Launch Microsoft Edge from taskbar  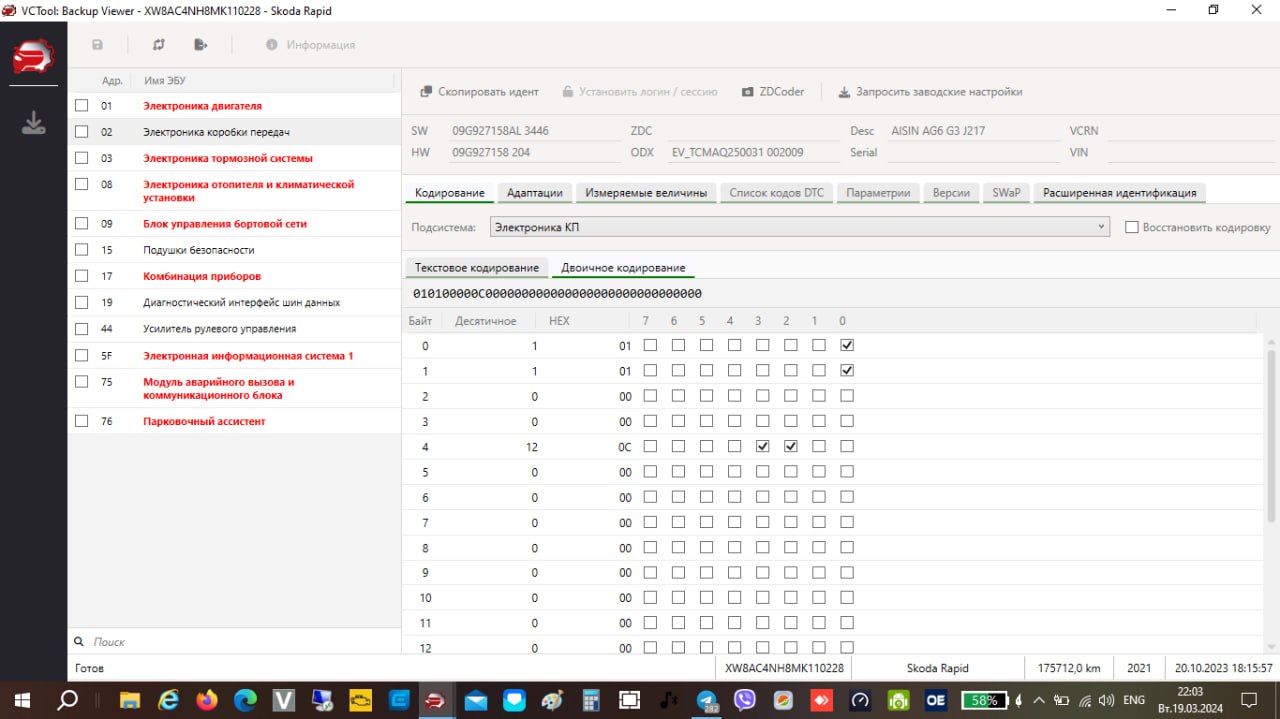(x=245, y=699)
